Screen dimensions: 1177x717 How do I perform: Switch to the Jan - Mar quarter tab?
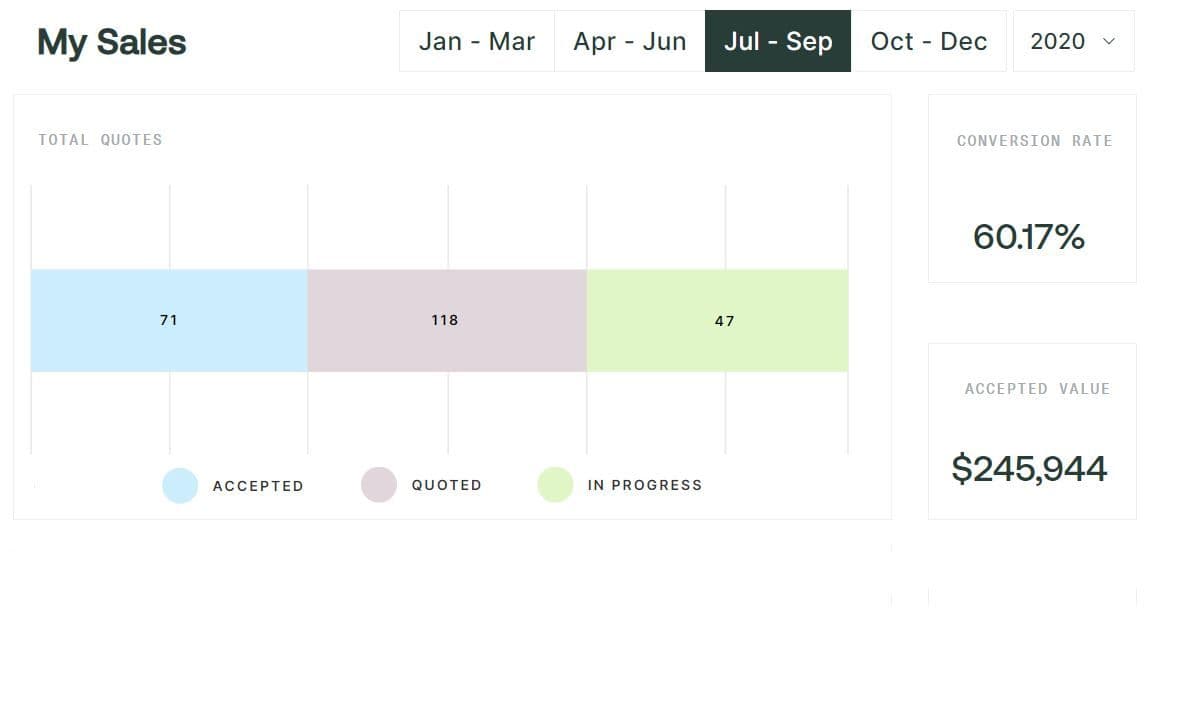[477, 41]
